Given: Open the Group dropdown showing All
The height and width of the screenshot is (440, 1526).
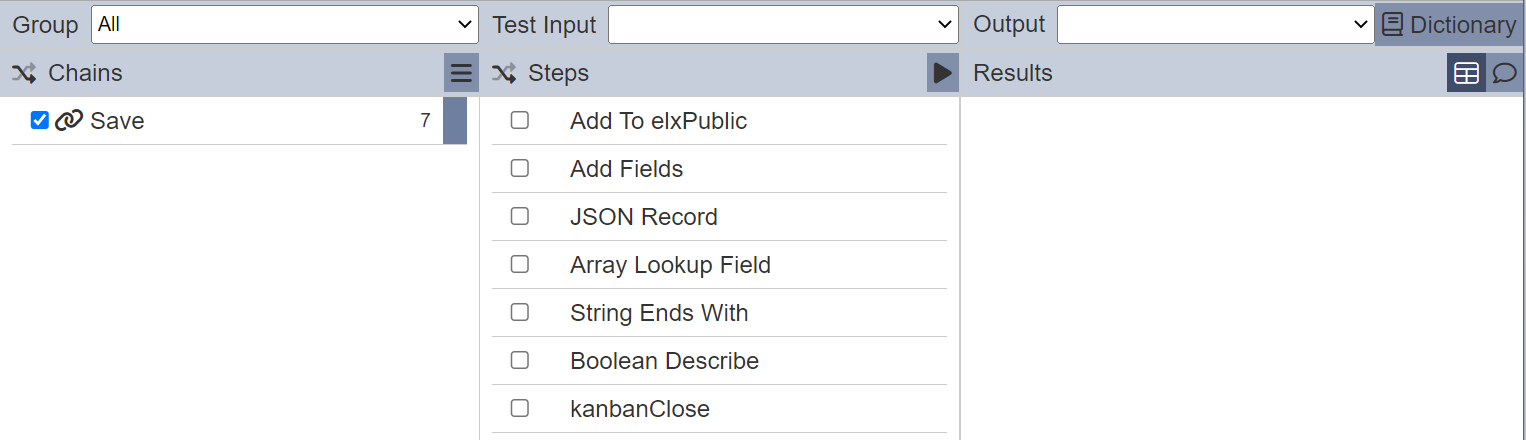Looking at the screenshot, I should pos(285,24).
